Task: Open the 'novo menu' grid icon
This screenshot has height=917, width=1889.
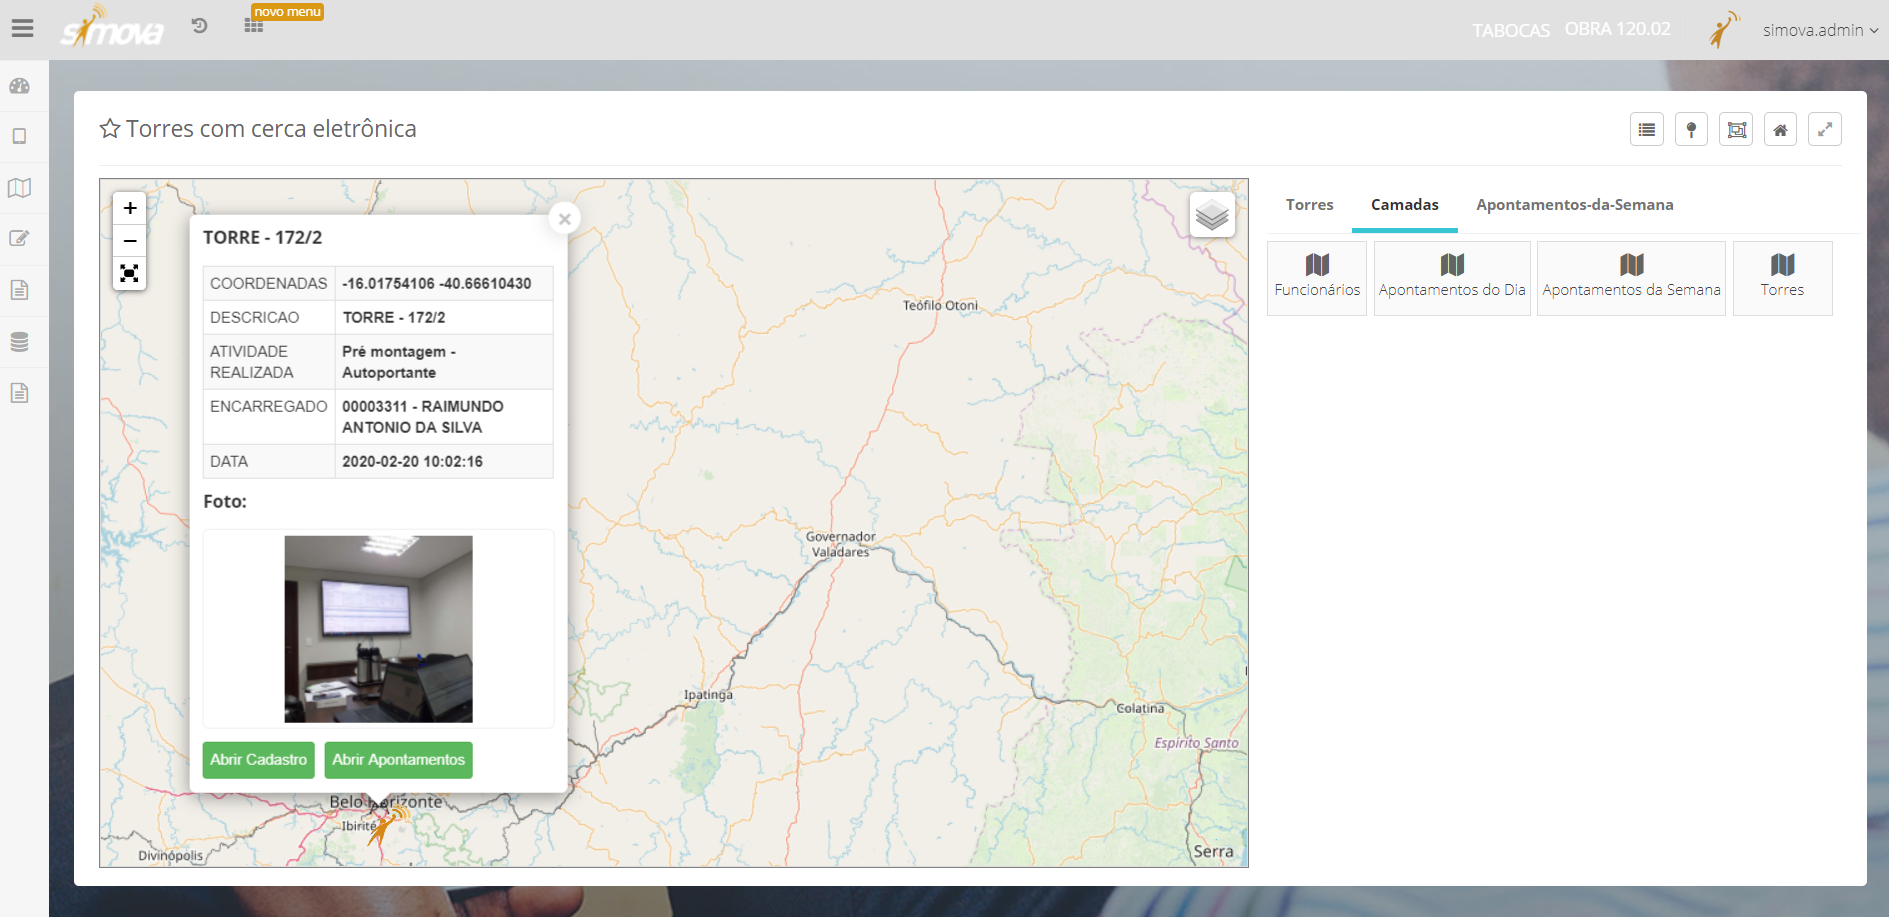Action: coord(254,26)
